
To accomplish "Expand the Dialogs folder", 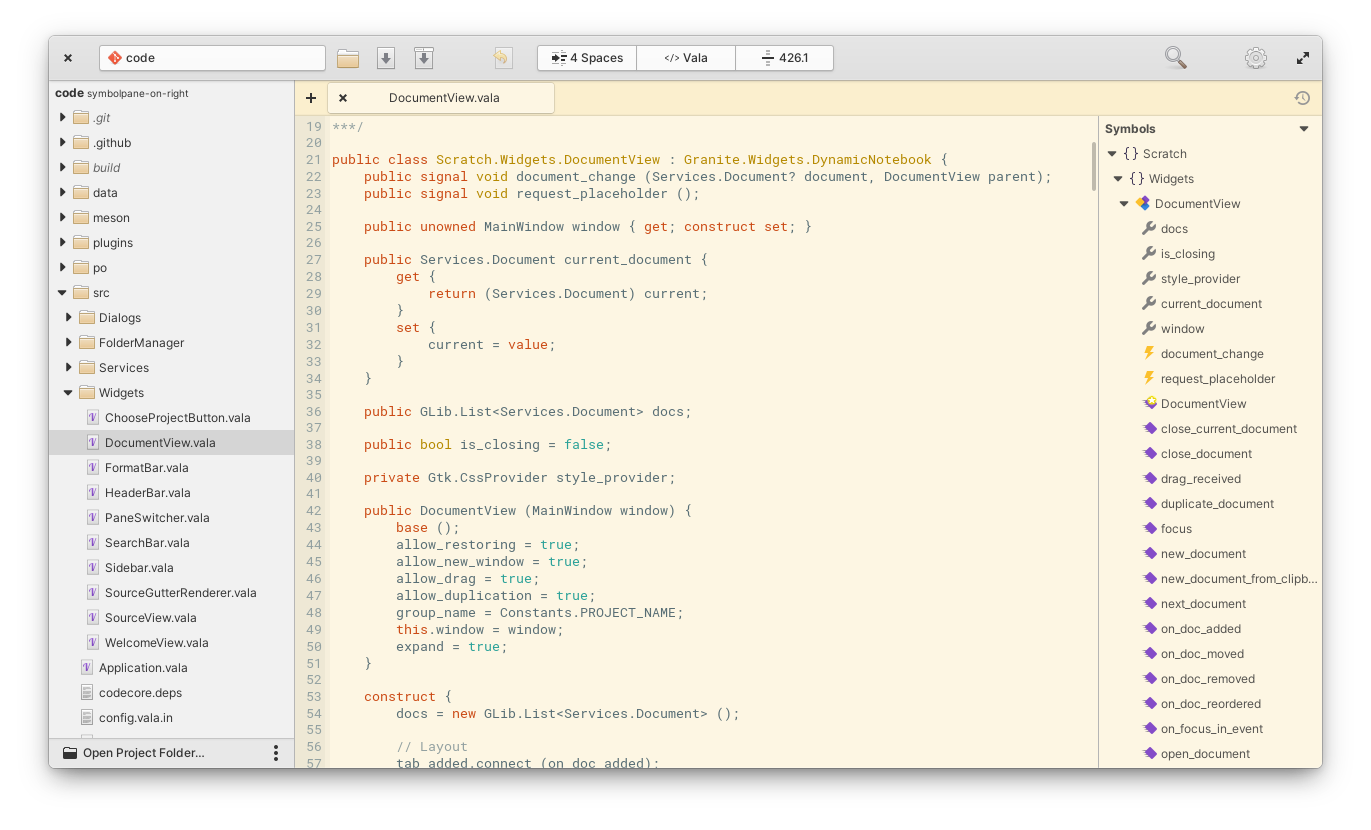I will tap(68, 317).
